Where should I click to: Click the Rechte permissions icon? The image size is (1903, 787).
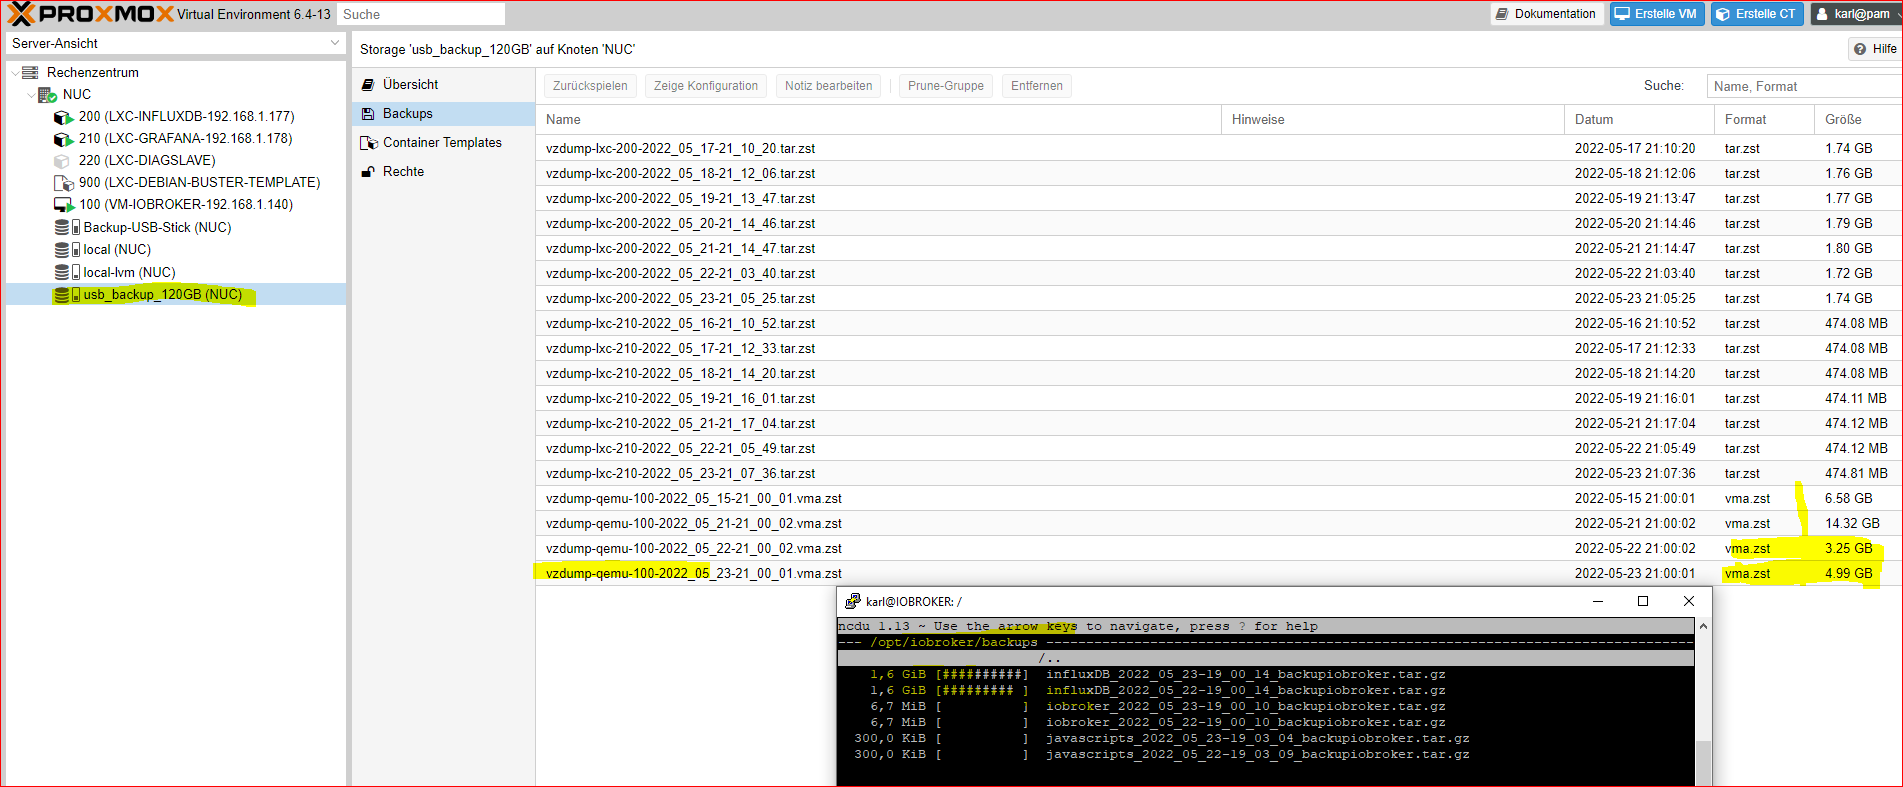368,172
